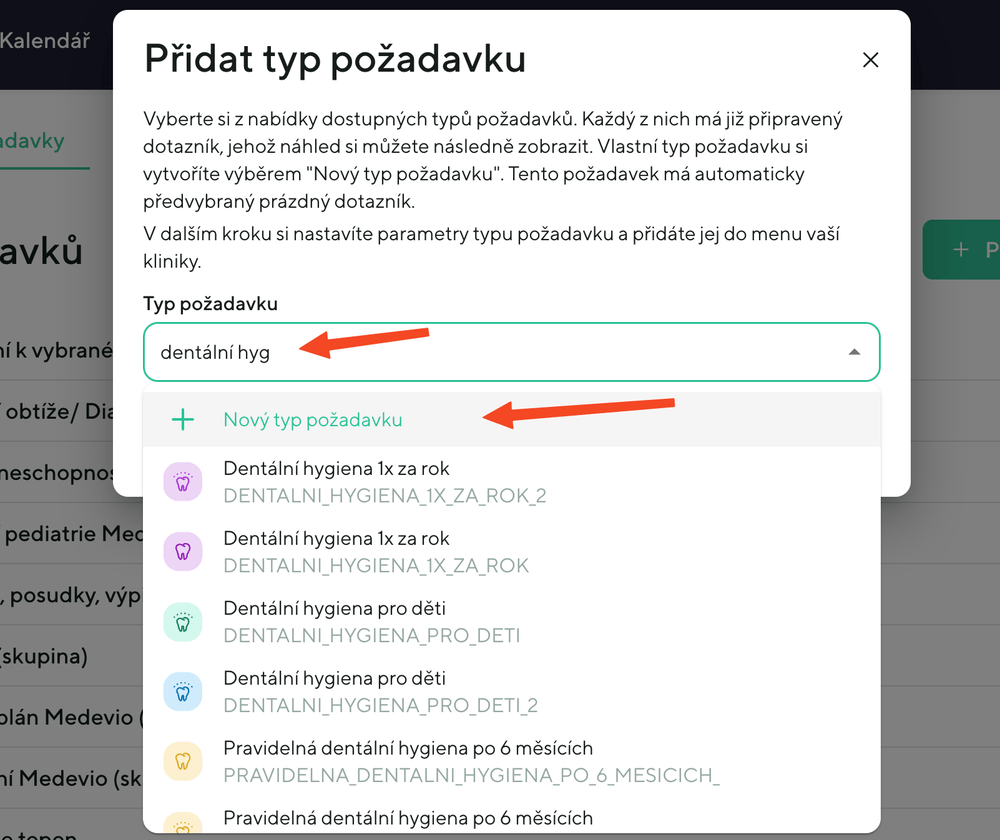
Task: Pick PRAVIDELNA_DENTALNI_HYGIENA_PO_6_MESICICH_ option
Action: (470, 762)
